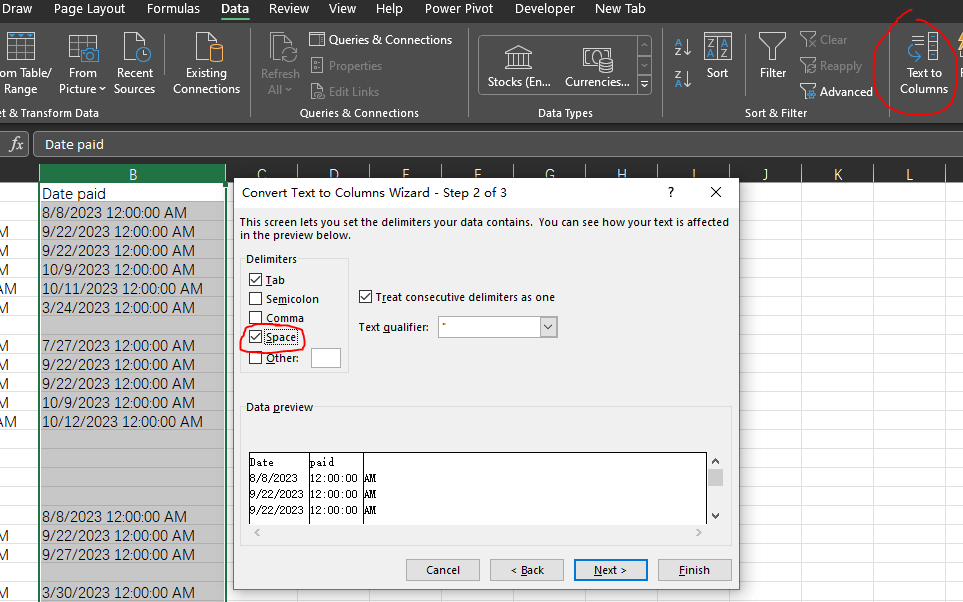Check the Semicolon delimiter
The width and height of the screenshot is (963, 602).
click(x=255, y=299)
